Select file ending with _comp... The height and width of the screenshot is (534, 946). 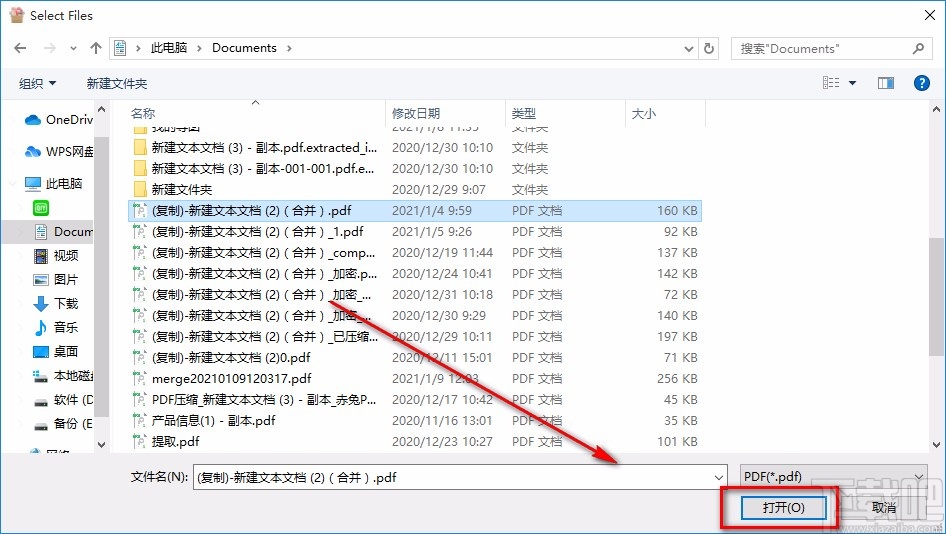pyautogui.click(x=415, y=253)
